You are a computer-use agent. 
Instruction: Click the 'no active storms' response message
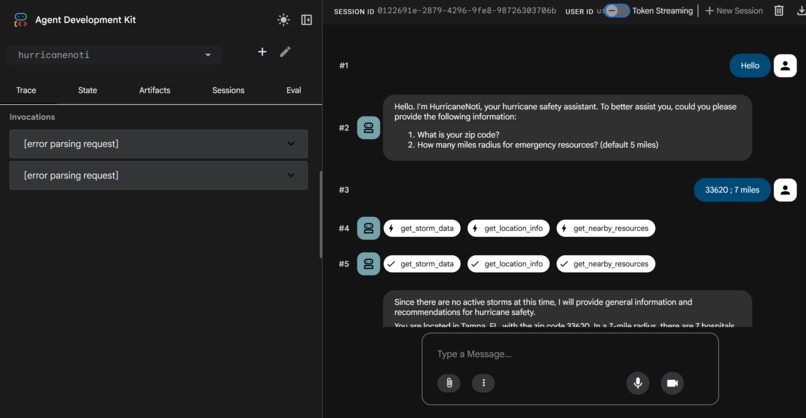click(567, 308)
